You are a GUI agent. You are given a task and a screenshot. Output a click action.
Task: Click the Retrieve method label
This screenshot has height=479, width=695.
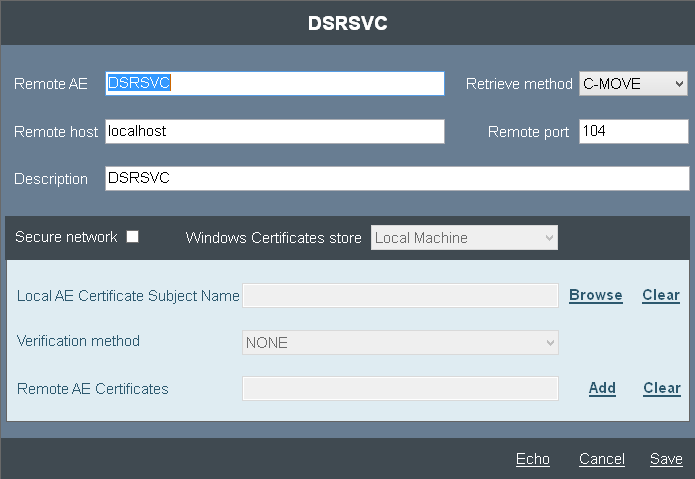(x=519, y=84)
